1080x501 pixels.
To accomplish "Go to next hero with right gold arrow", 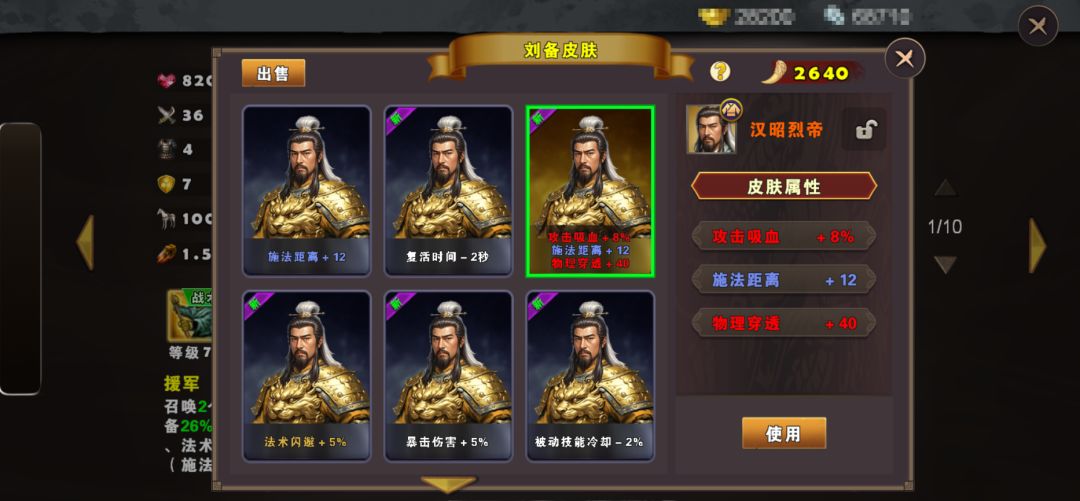I will pos(1037,245).
